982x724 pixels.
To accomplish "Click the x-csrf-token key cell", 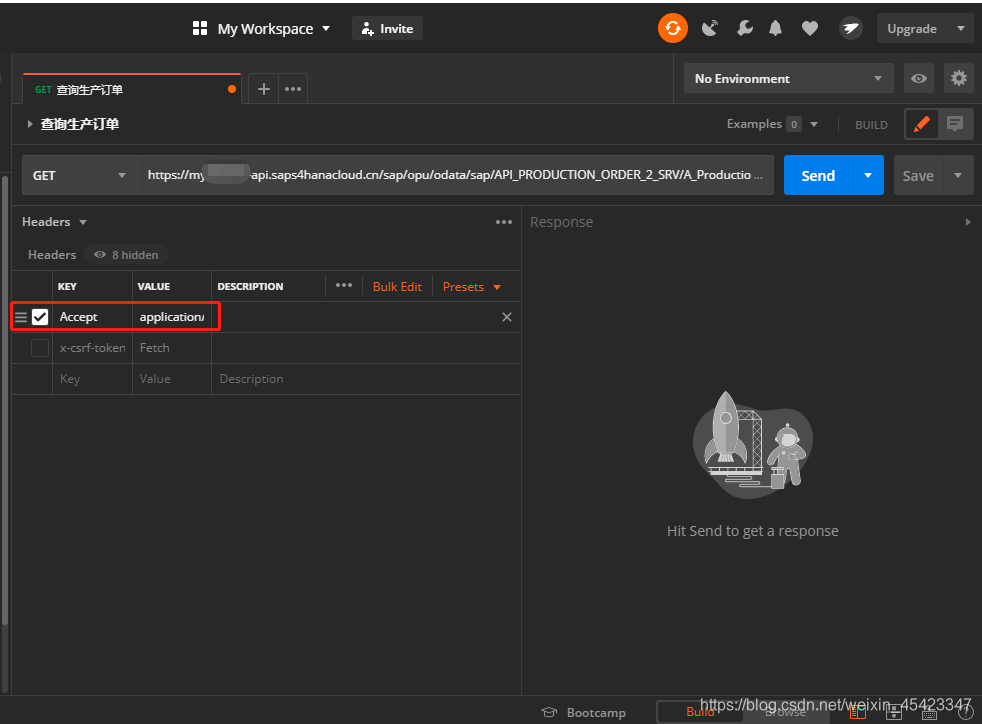I will 93,348.
